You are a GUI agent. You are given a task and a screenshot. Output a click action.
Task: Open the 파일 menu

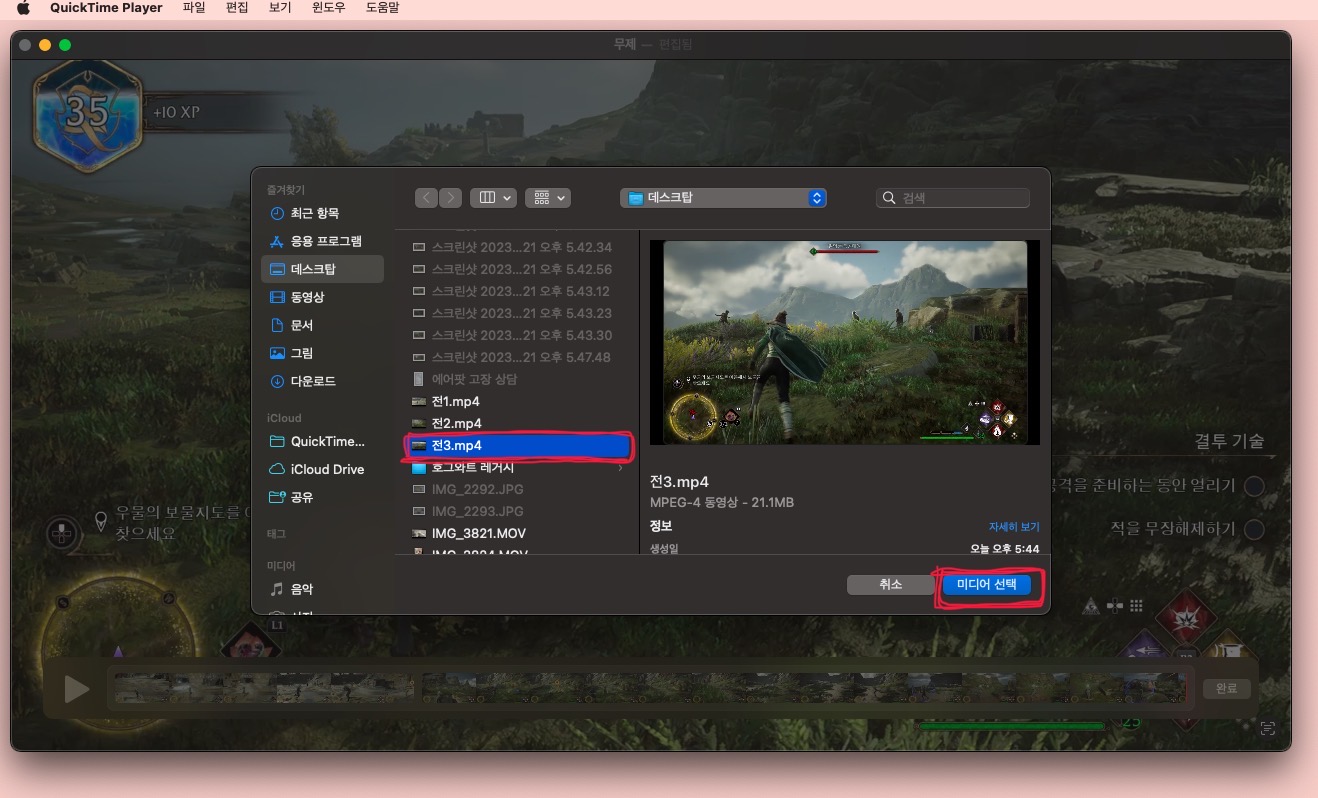194,8
